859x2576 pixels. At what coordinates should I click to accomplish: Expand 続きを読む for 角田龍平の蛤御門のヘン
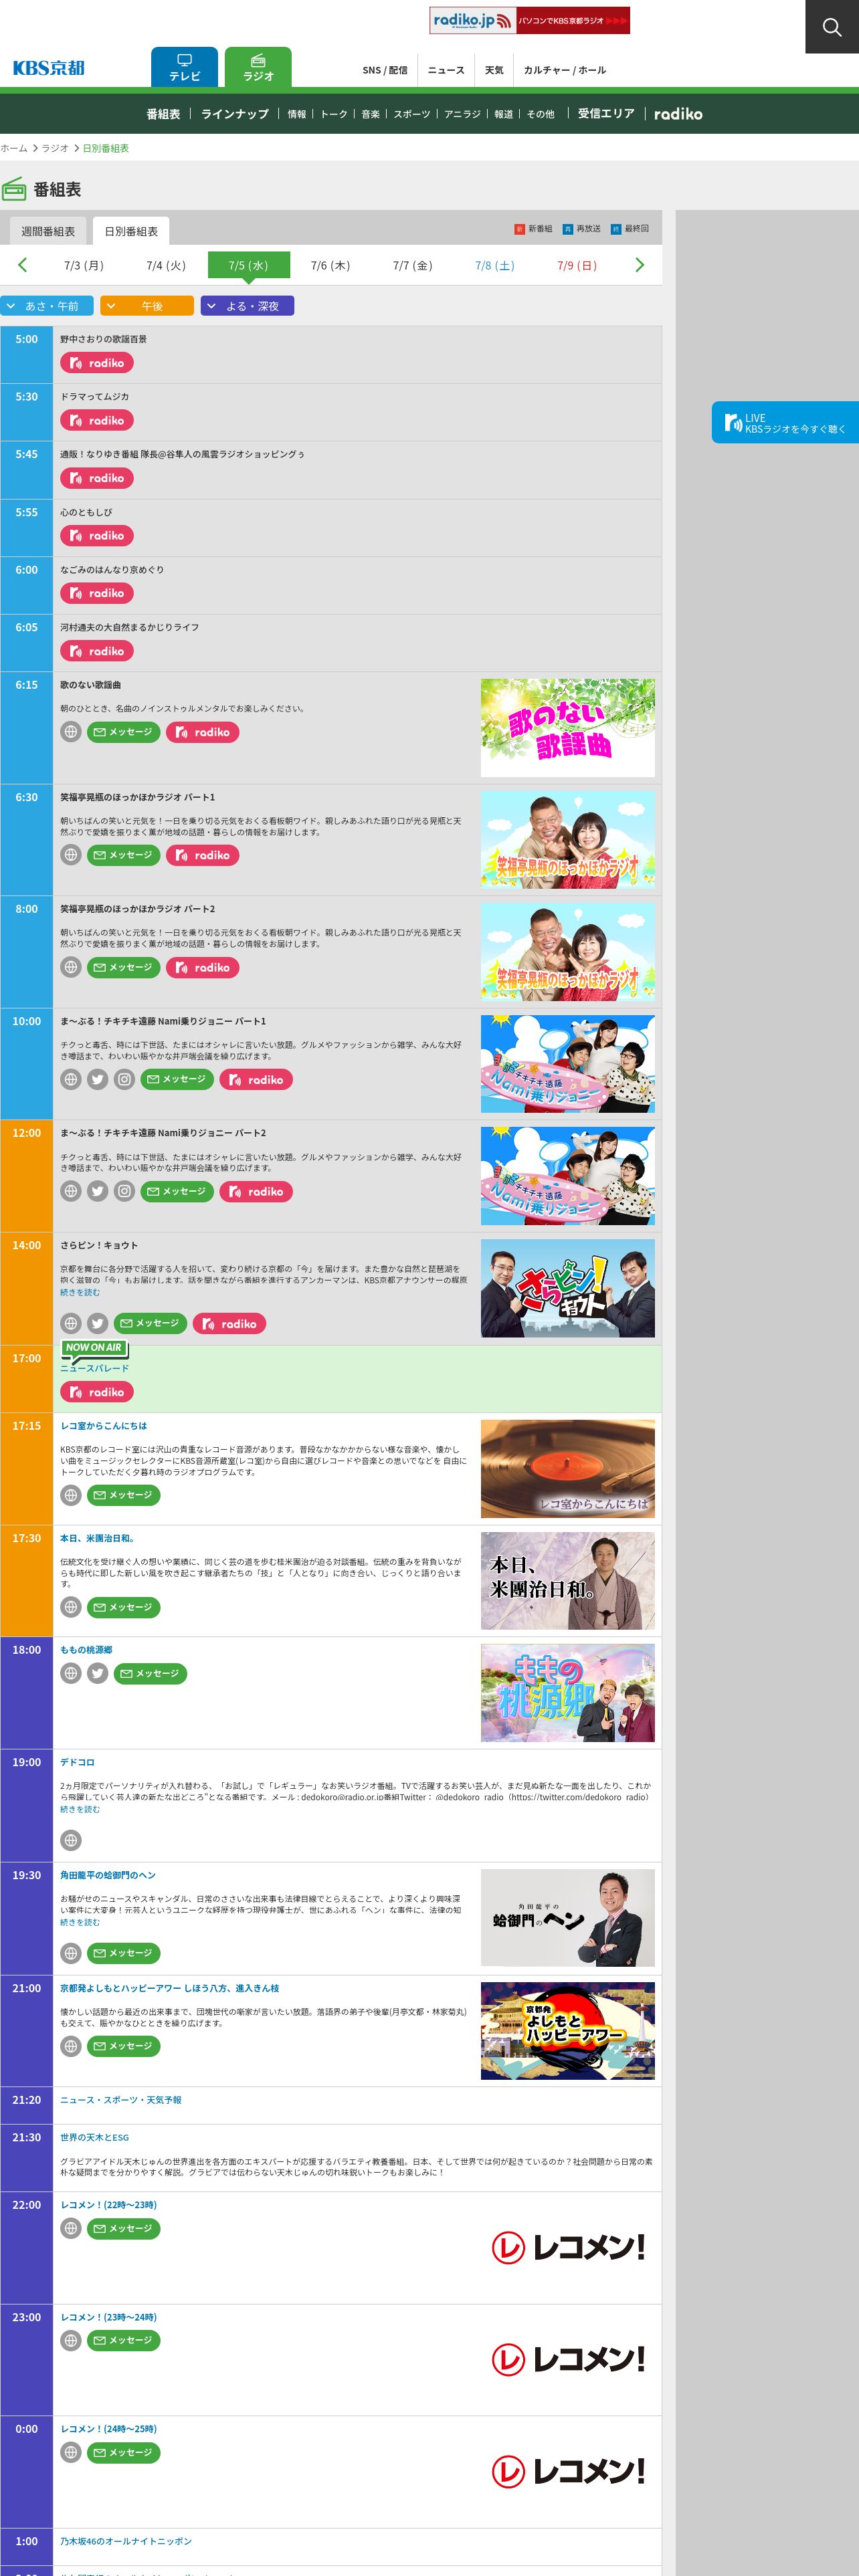[x=80, y=1922]
